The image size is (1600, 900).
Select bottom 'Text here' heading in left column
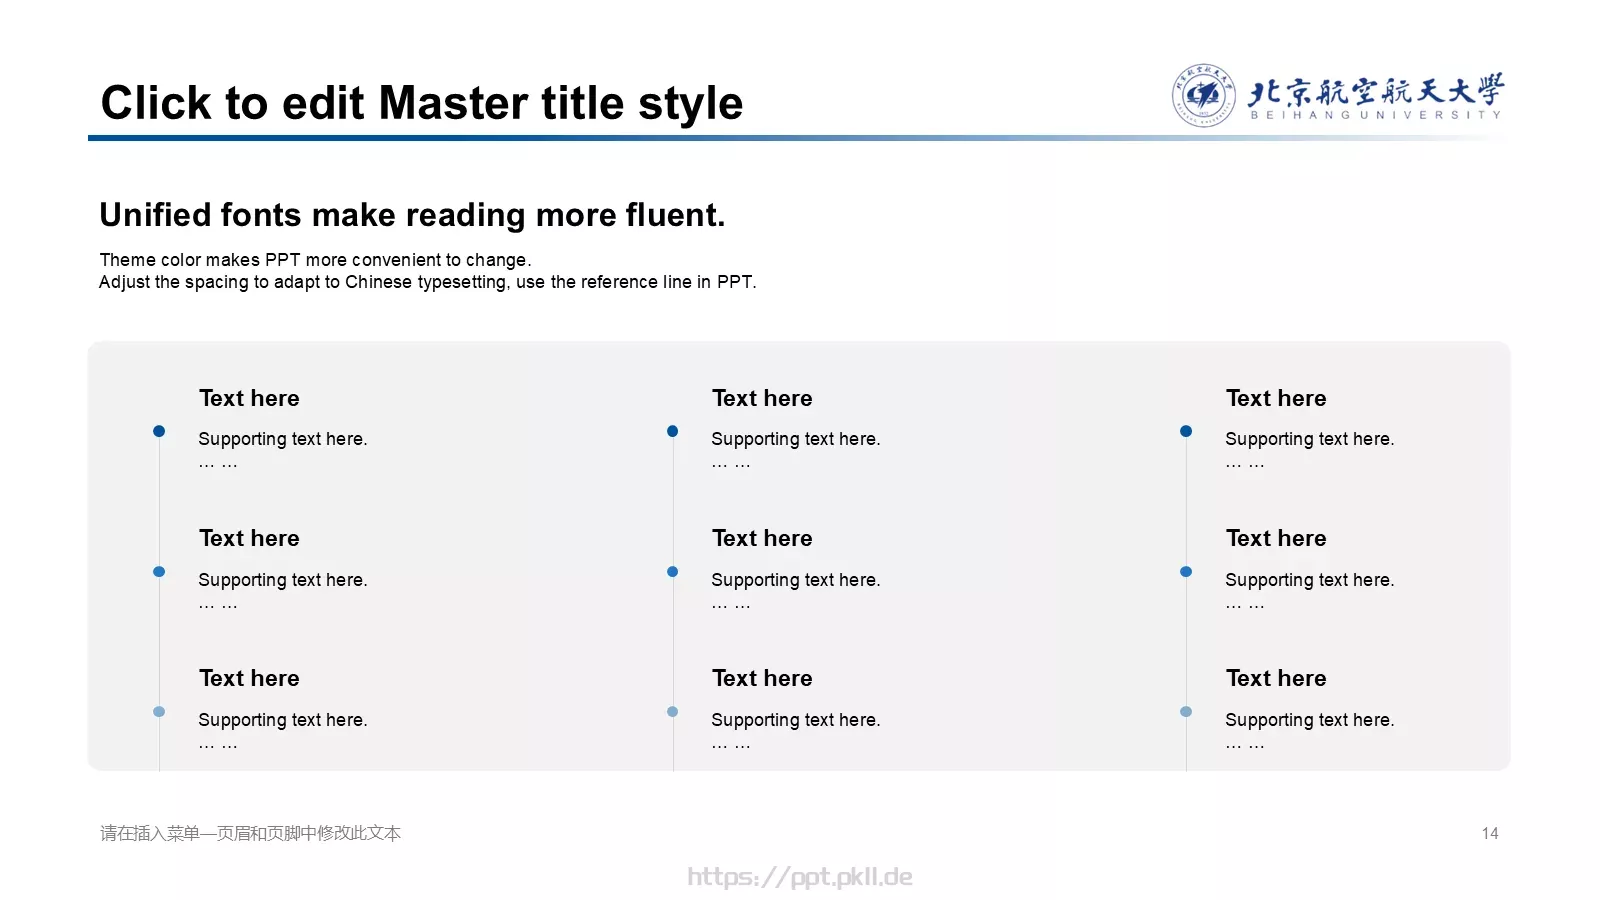pos(249,678)
